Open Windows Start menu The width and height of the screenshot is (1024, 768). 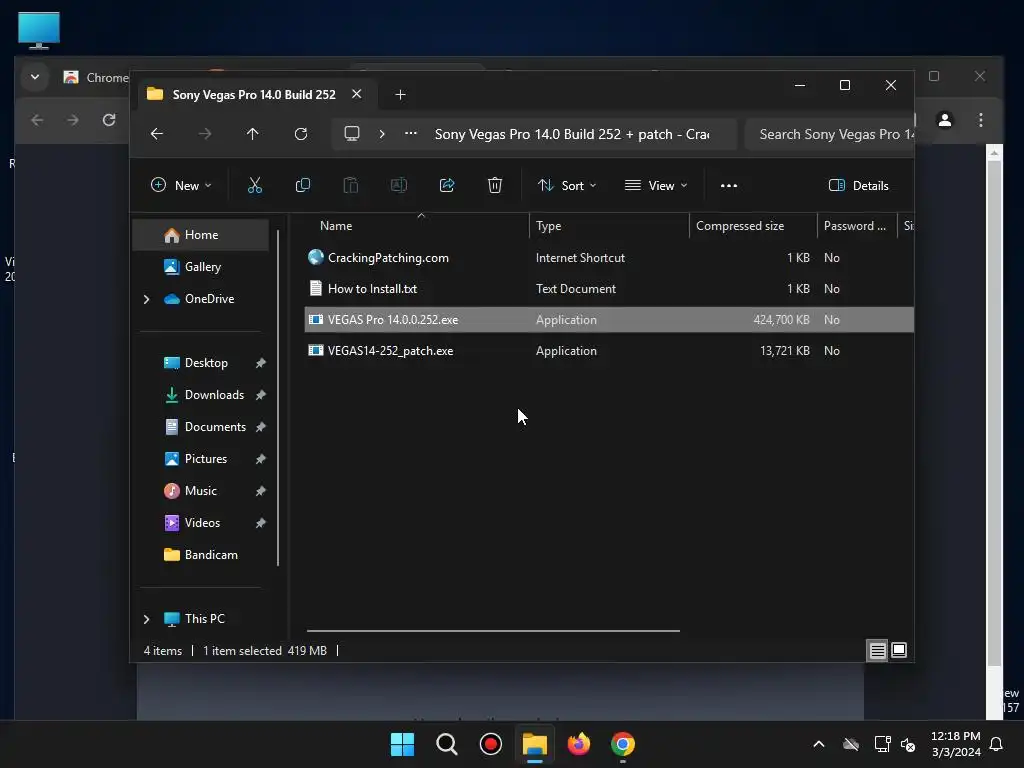(x=402, y=744)
